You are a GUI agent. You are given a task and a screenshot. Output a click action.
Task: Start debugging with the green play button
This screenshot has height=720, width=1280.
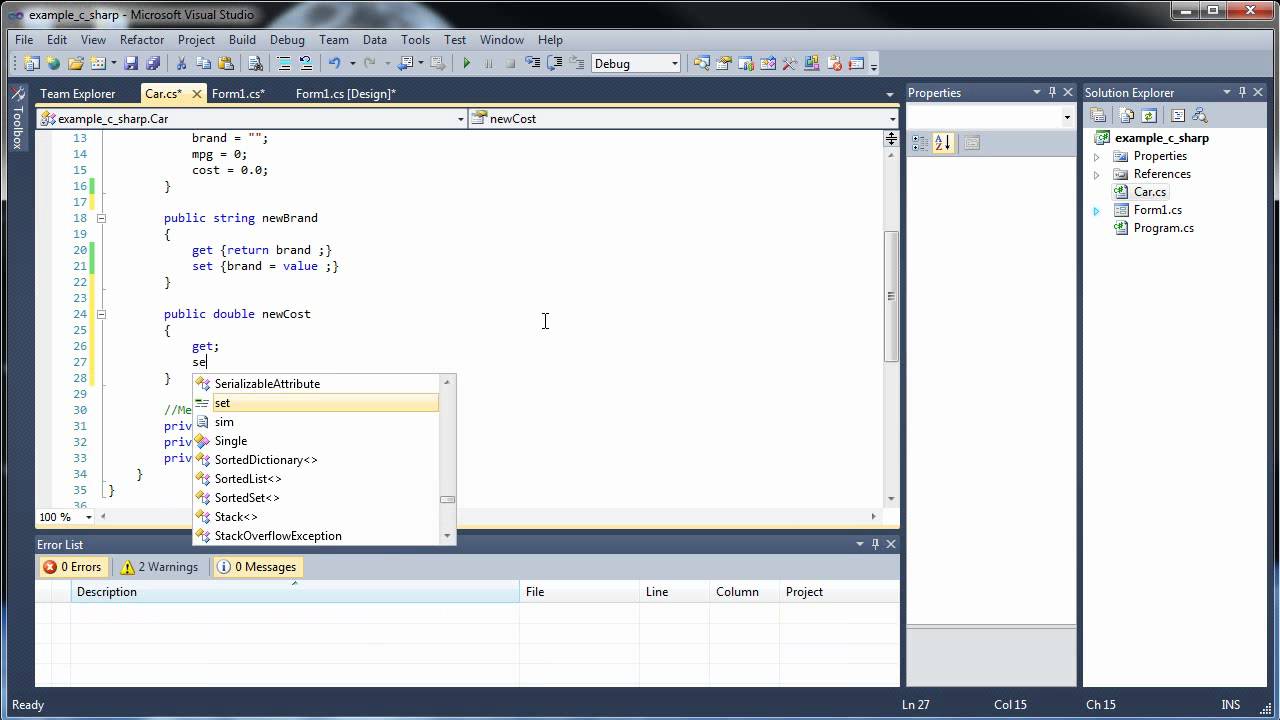pos(466,64)
